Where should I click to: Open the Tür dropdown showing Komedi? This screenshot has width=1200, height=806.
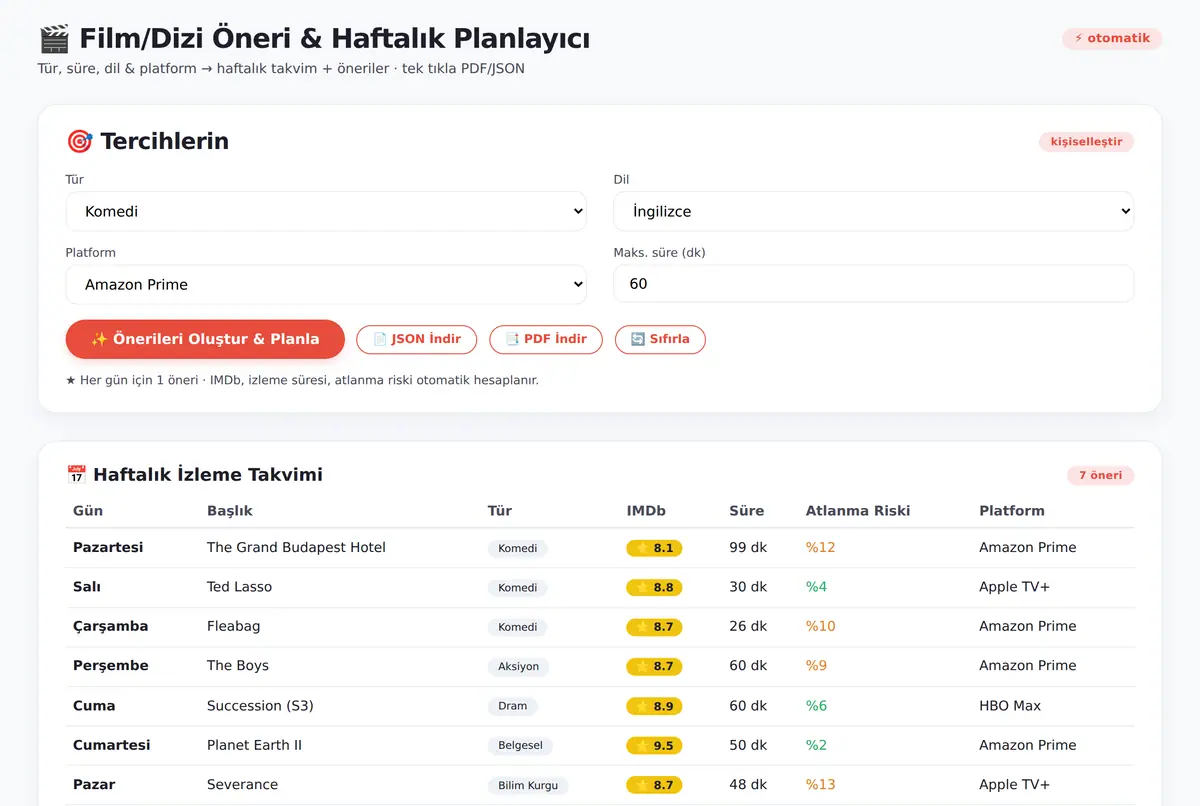click(326, 211)
